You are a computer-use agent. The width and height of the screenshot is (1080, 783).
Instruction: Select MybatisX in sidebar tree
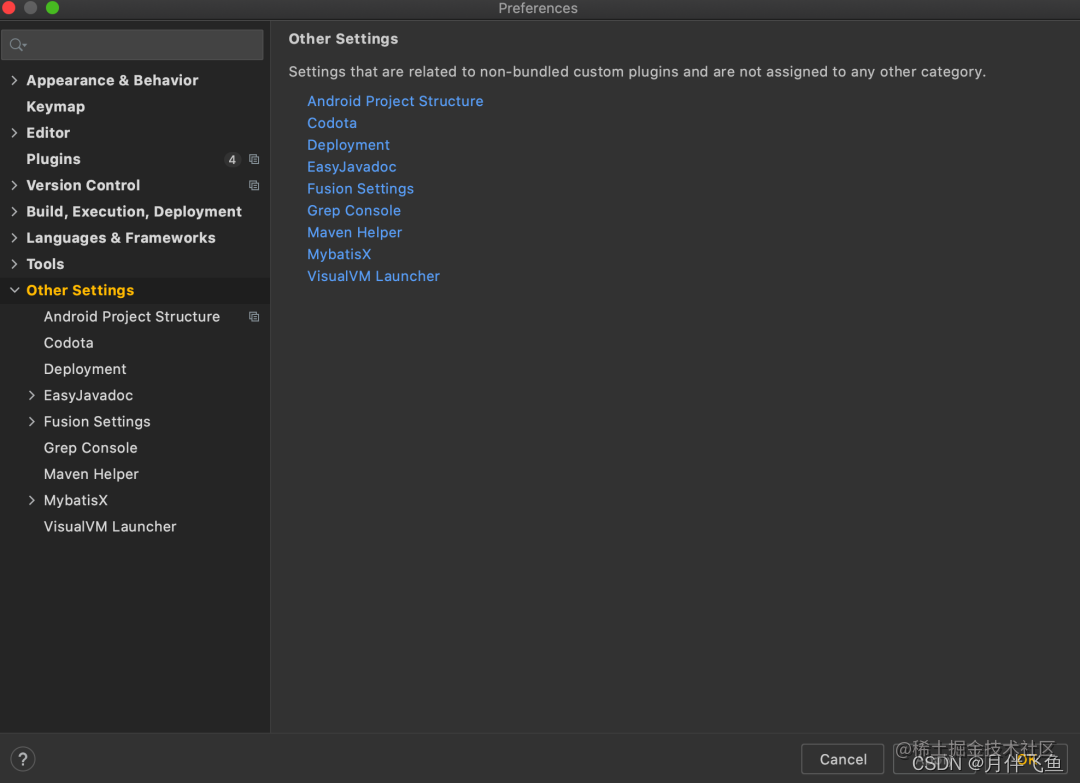tap(76, 500)
